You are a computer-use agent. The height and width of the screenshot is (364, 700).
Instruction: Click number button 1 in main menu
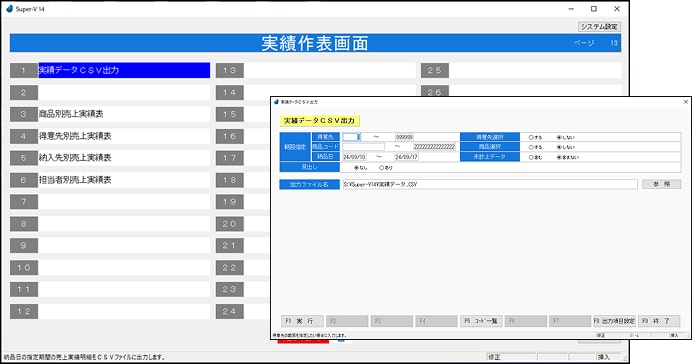(x=24, y=70)
